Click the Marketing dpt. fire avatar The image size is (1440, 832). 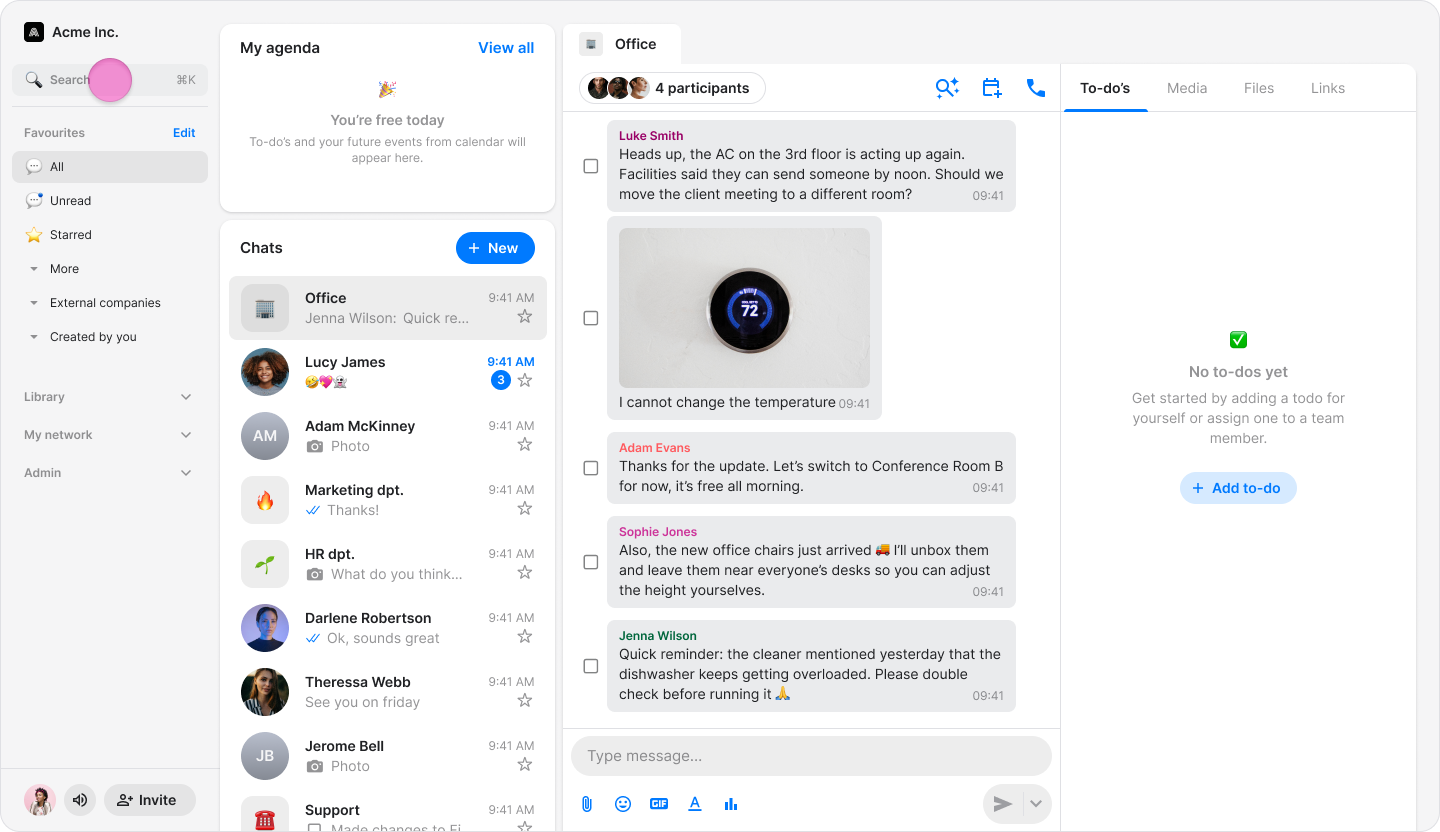tap(265, 500)
